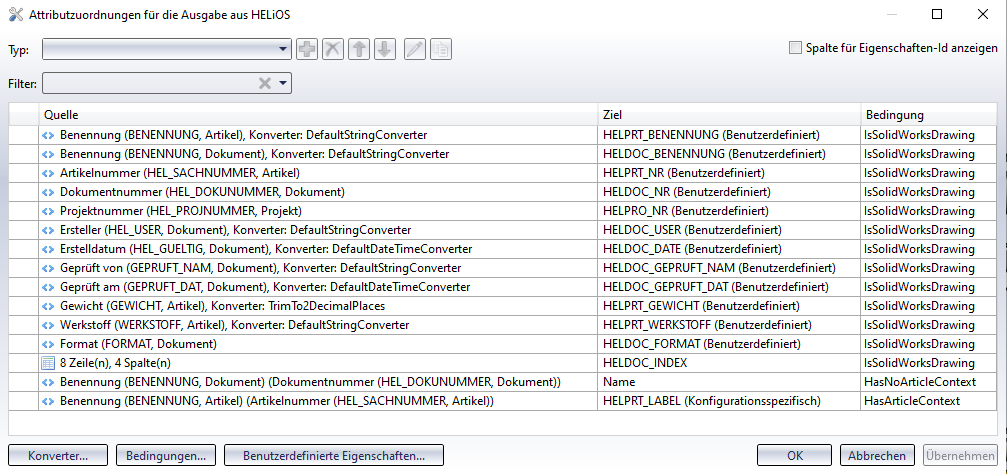Select target cell HELDOC_FORMAT (Benutzerdefiniert)
The height and width of the screenshot is (474, 1007).
730,344
